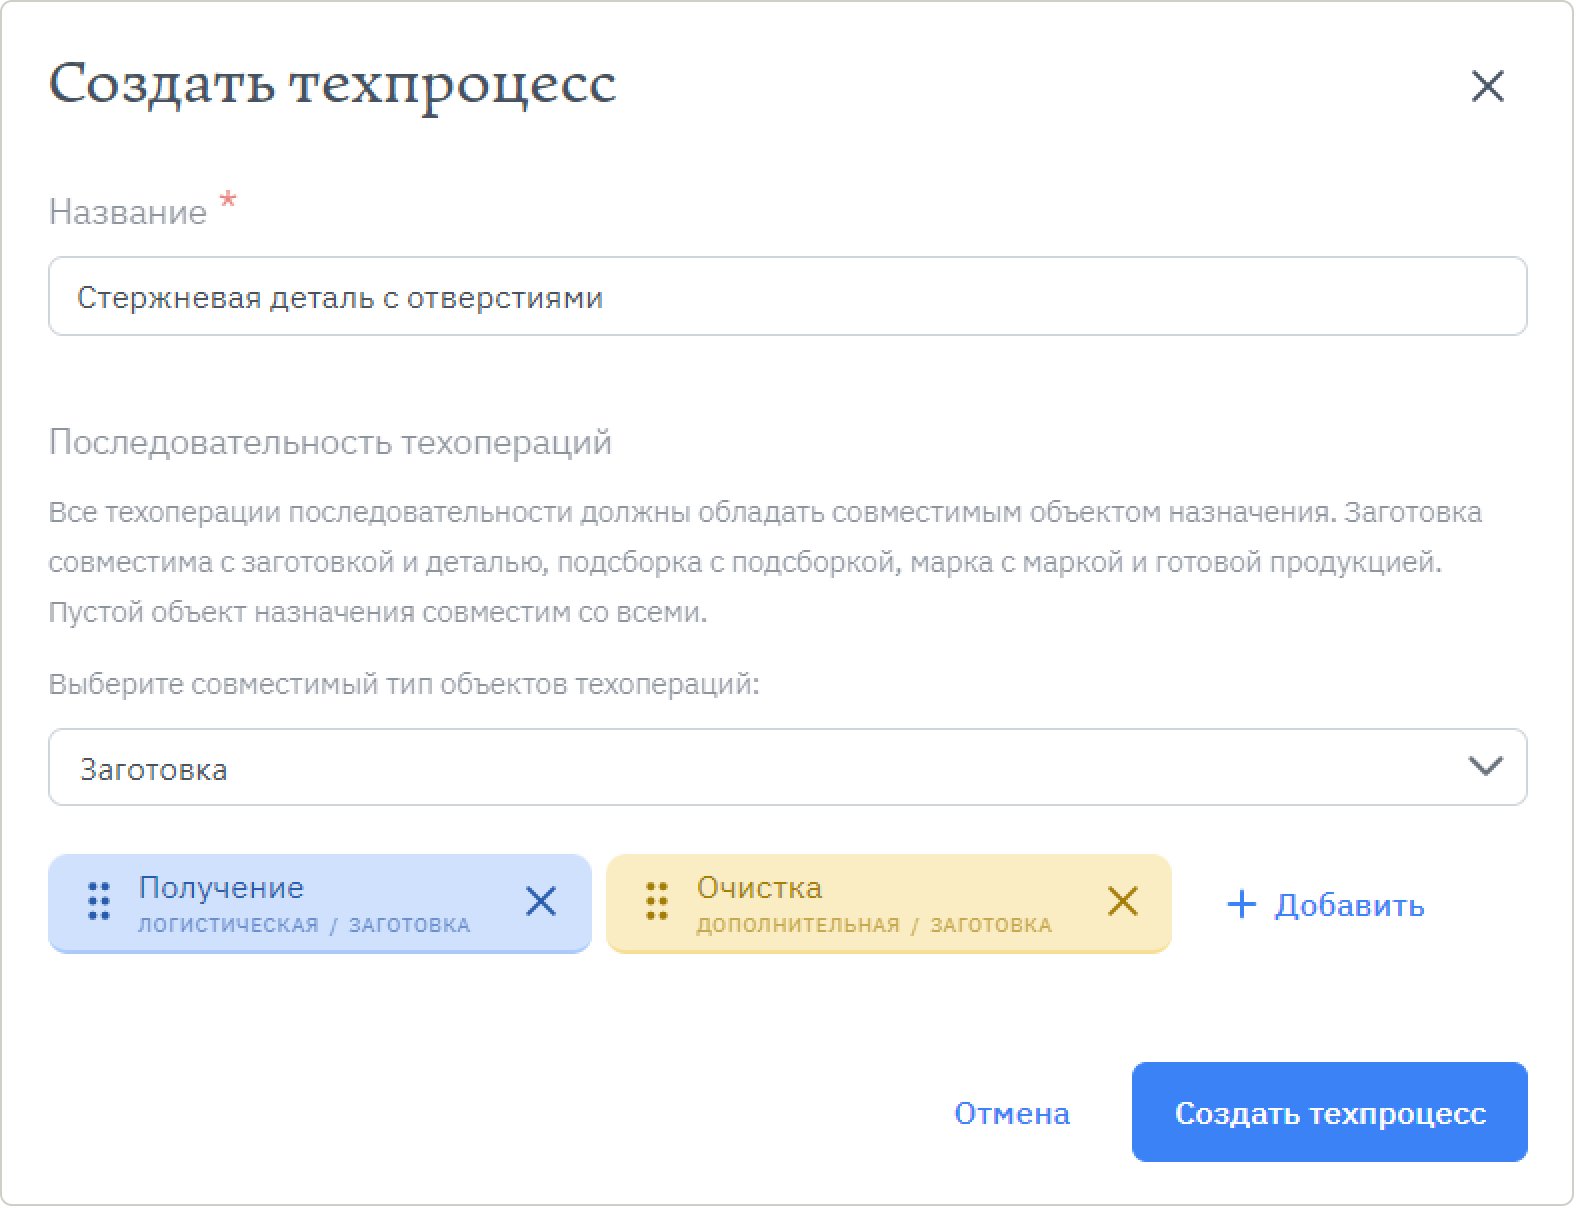Select the Получение chip label
The height and width of the screenshot is (1206, 1574).
coord(221,887)
